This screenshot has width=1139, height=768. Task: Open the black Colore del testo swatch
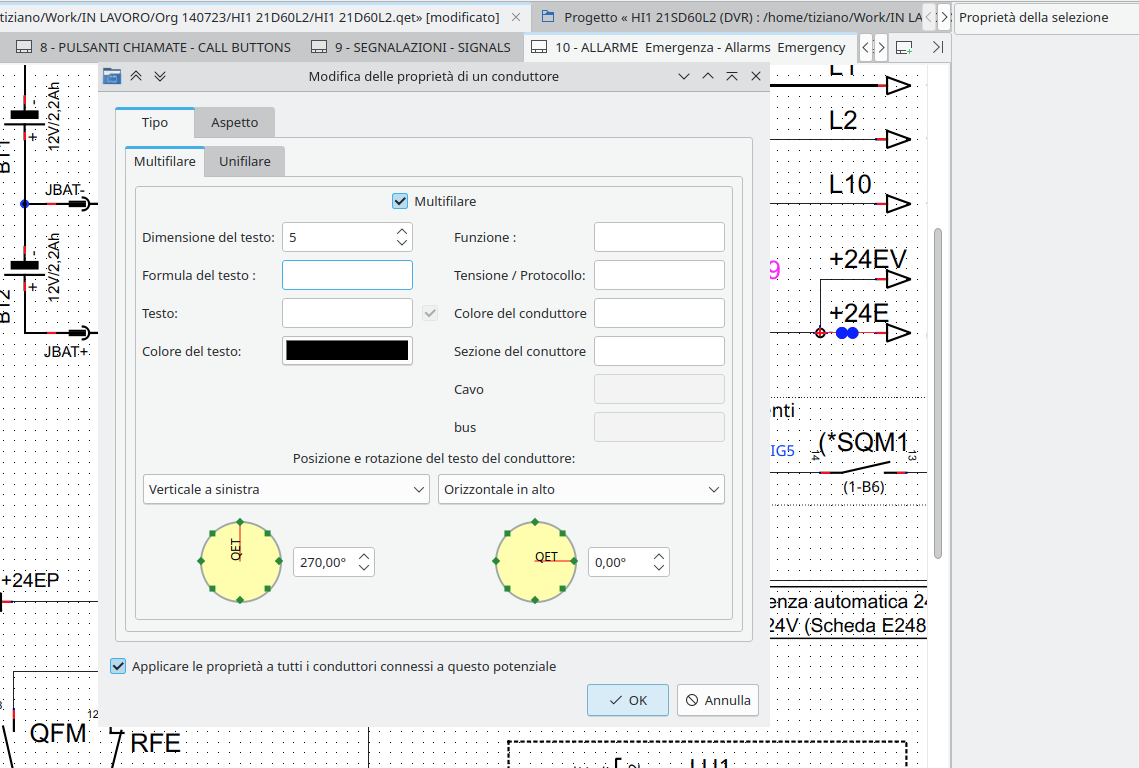tap(347, 351)
